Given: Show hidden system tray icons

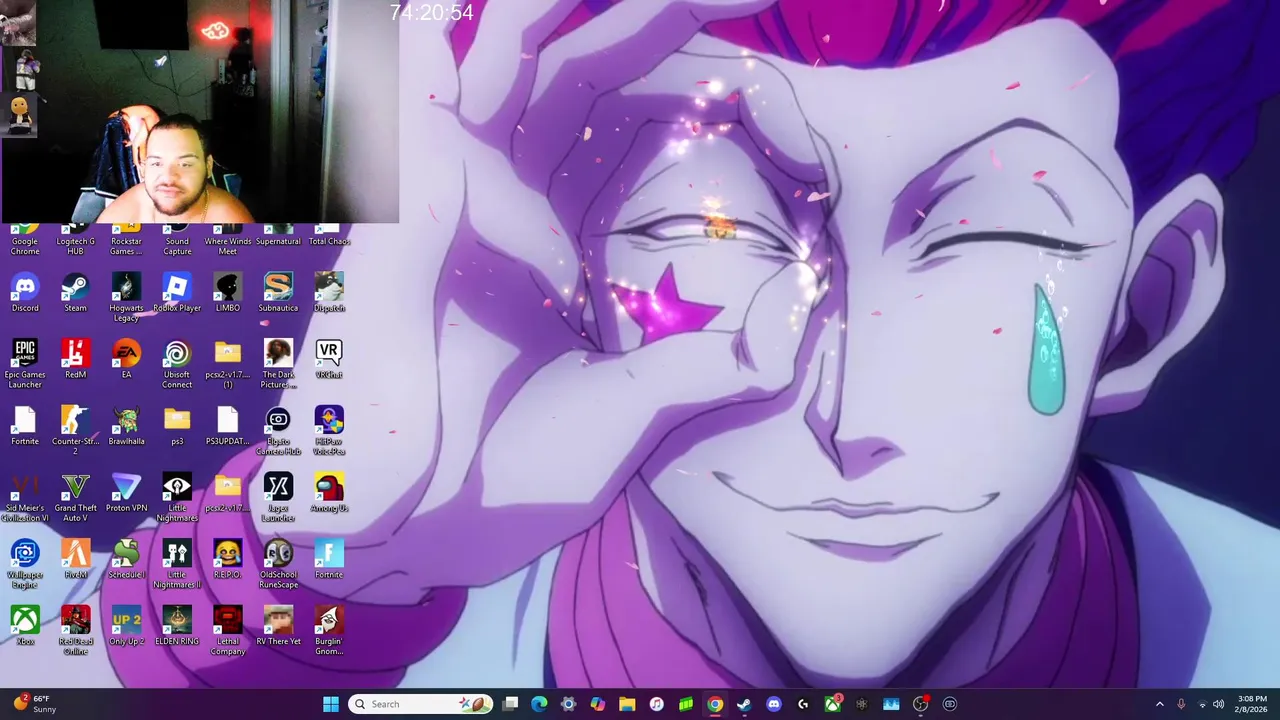Looking at the screenshot, I should [x=1160, y=704].
